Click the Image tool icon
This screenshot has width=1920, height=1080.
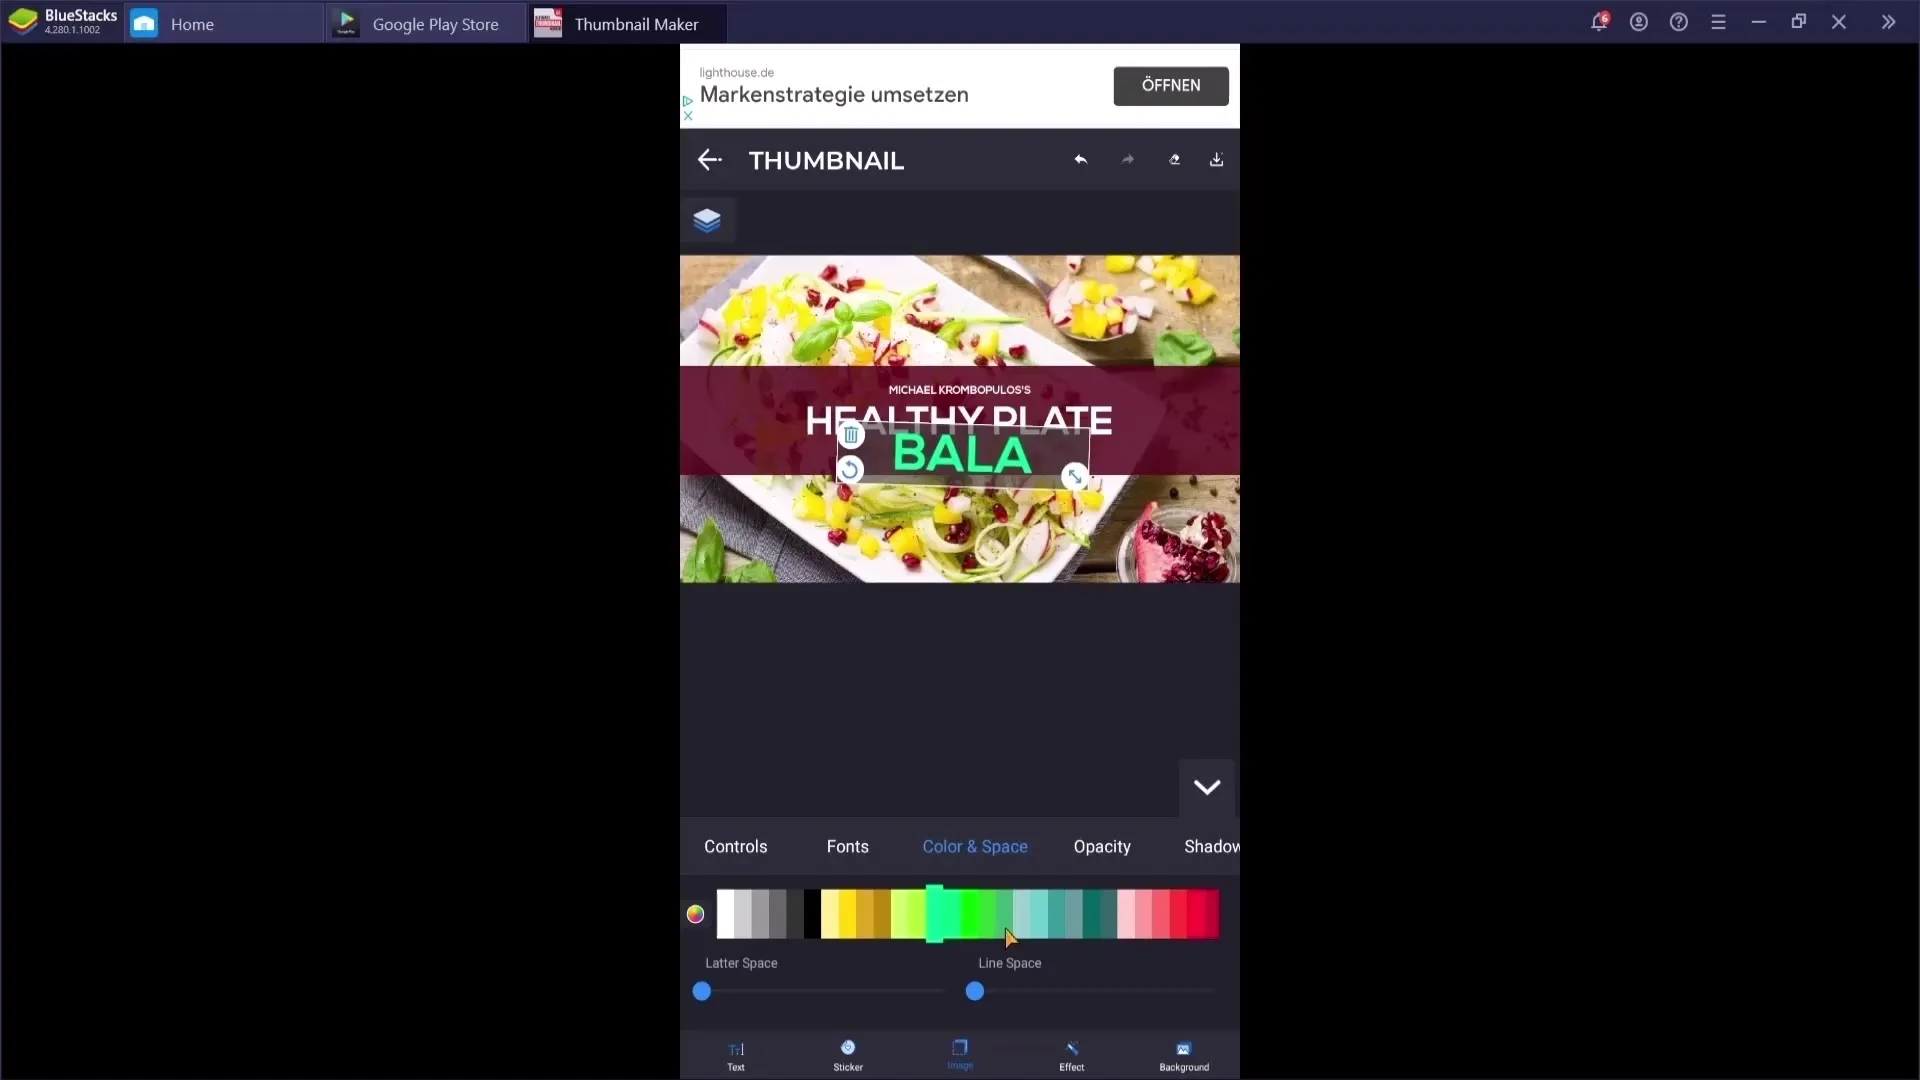tap(960, 1055)
